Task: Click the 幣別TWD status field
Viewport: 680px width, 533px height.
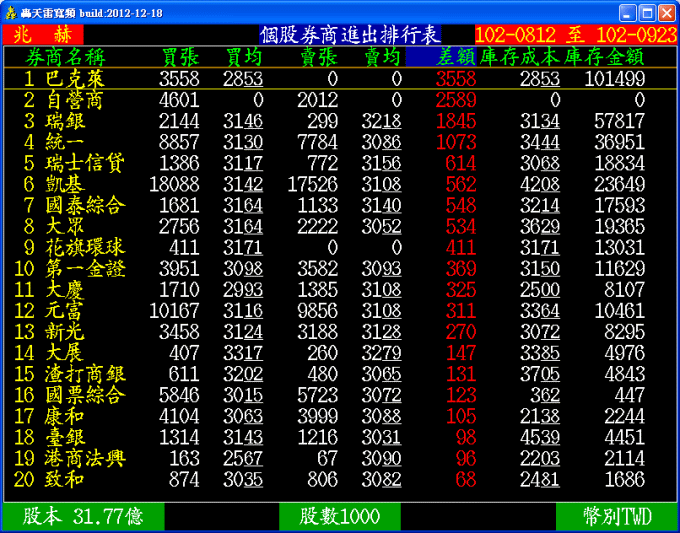Action: point(617,517)
